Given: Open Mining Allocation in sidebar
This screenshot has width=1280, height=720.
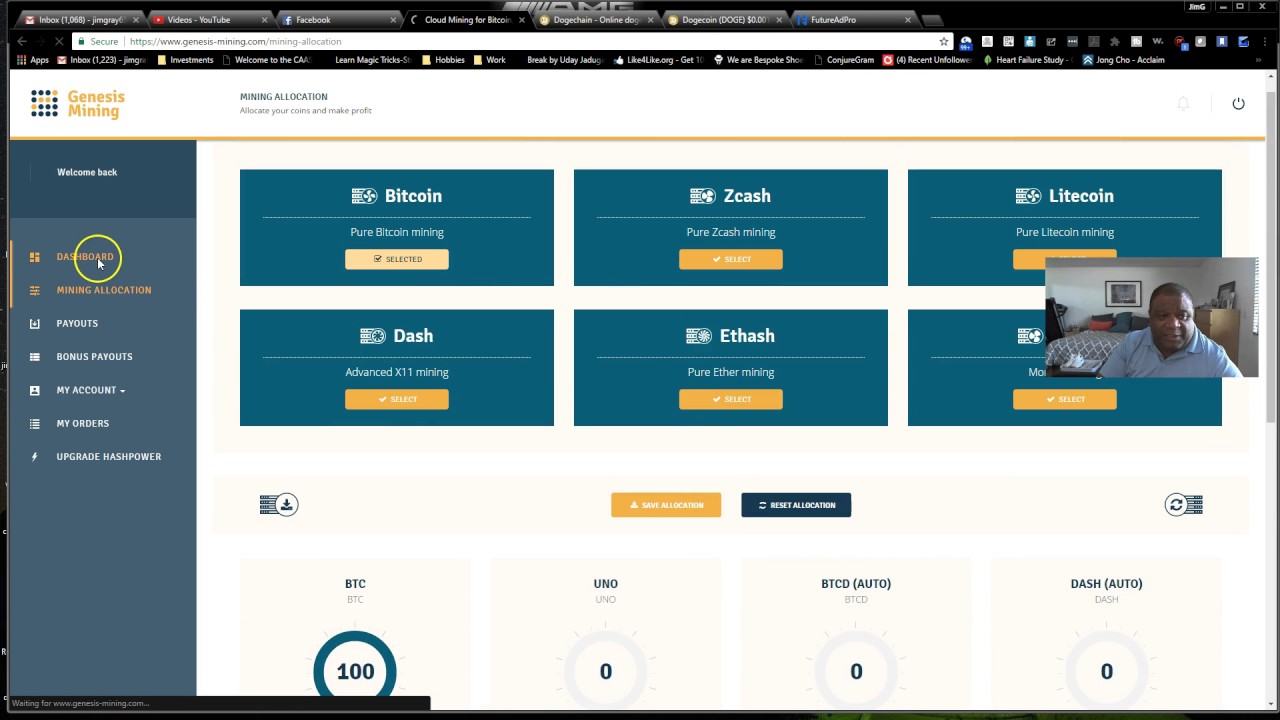Looking at the screenshot, I should [x=104, y=290].
